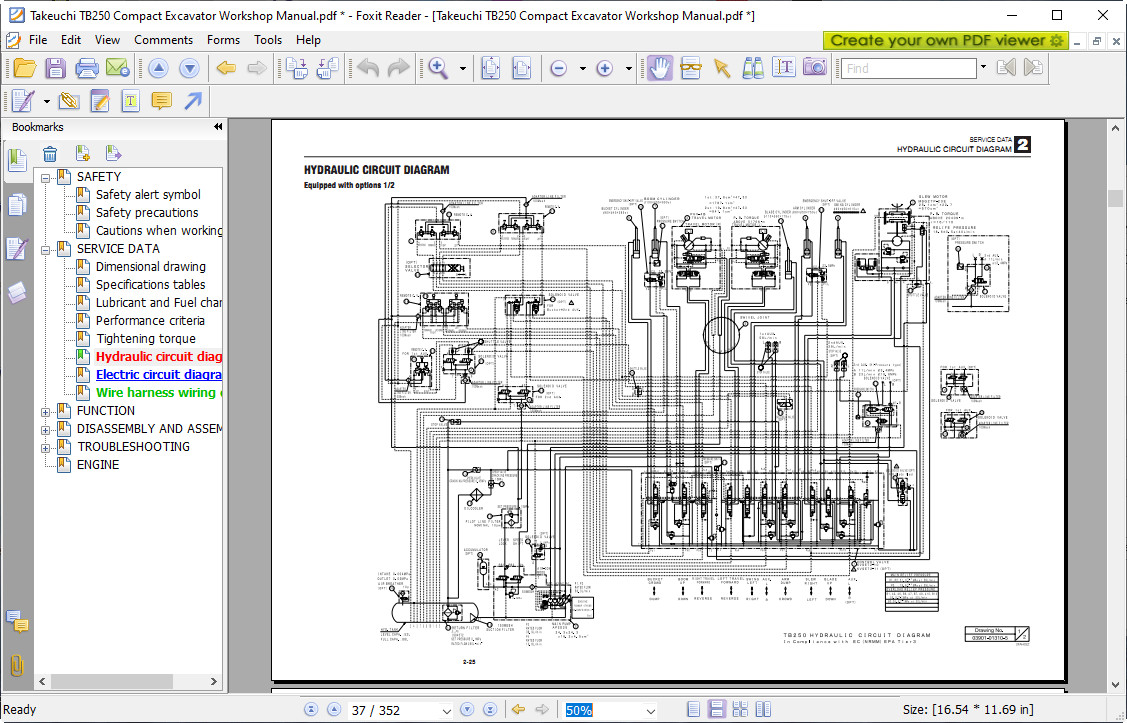
Task: Delete bookmark using trash icon
Action: (50, 154)
